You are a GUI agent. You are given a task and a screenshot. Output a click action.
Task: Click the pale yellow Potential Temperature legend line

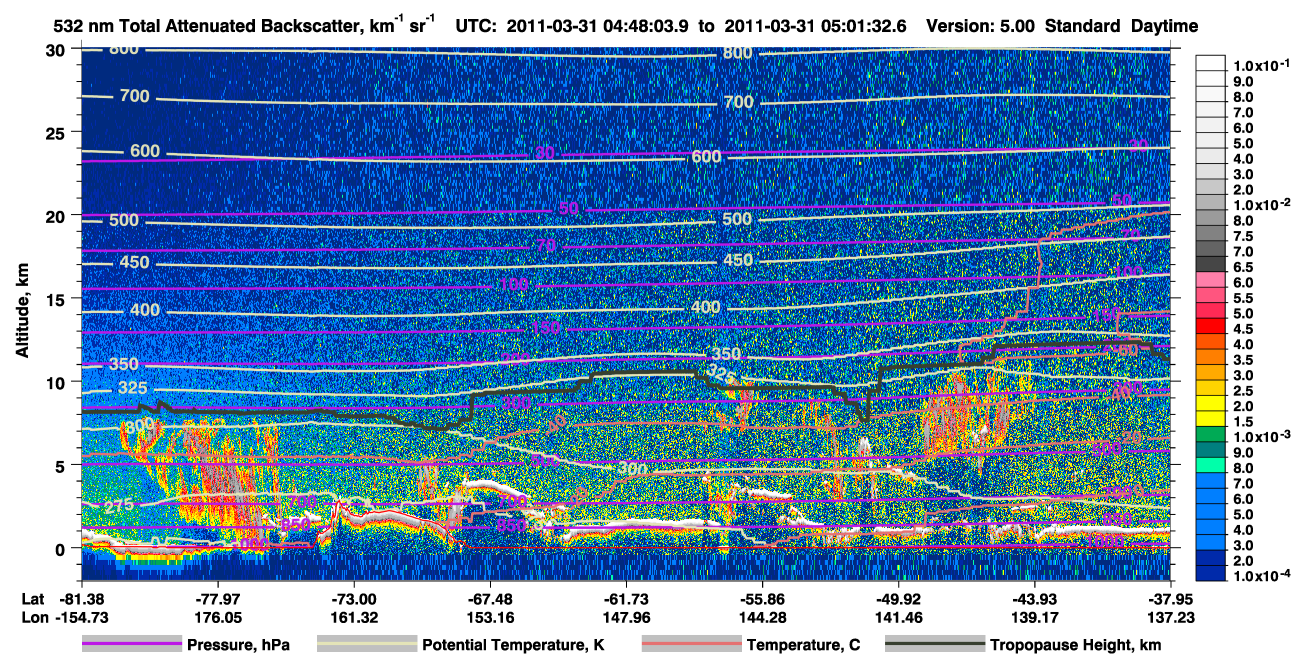pyautogui.click(x=366, y=644)
